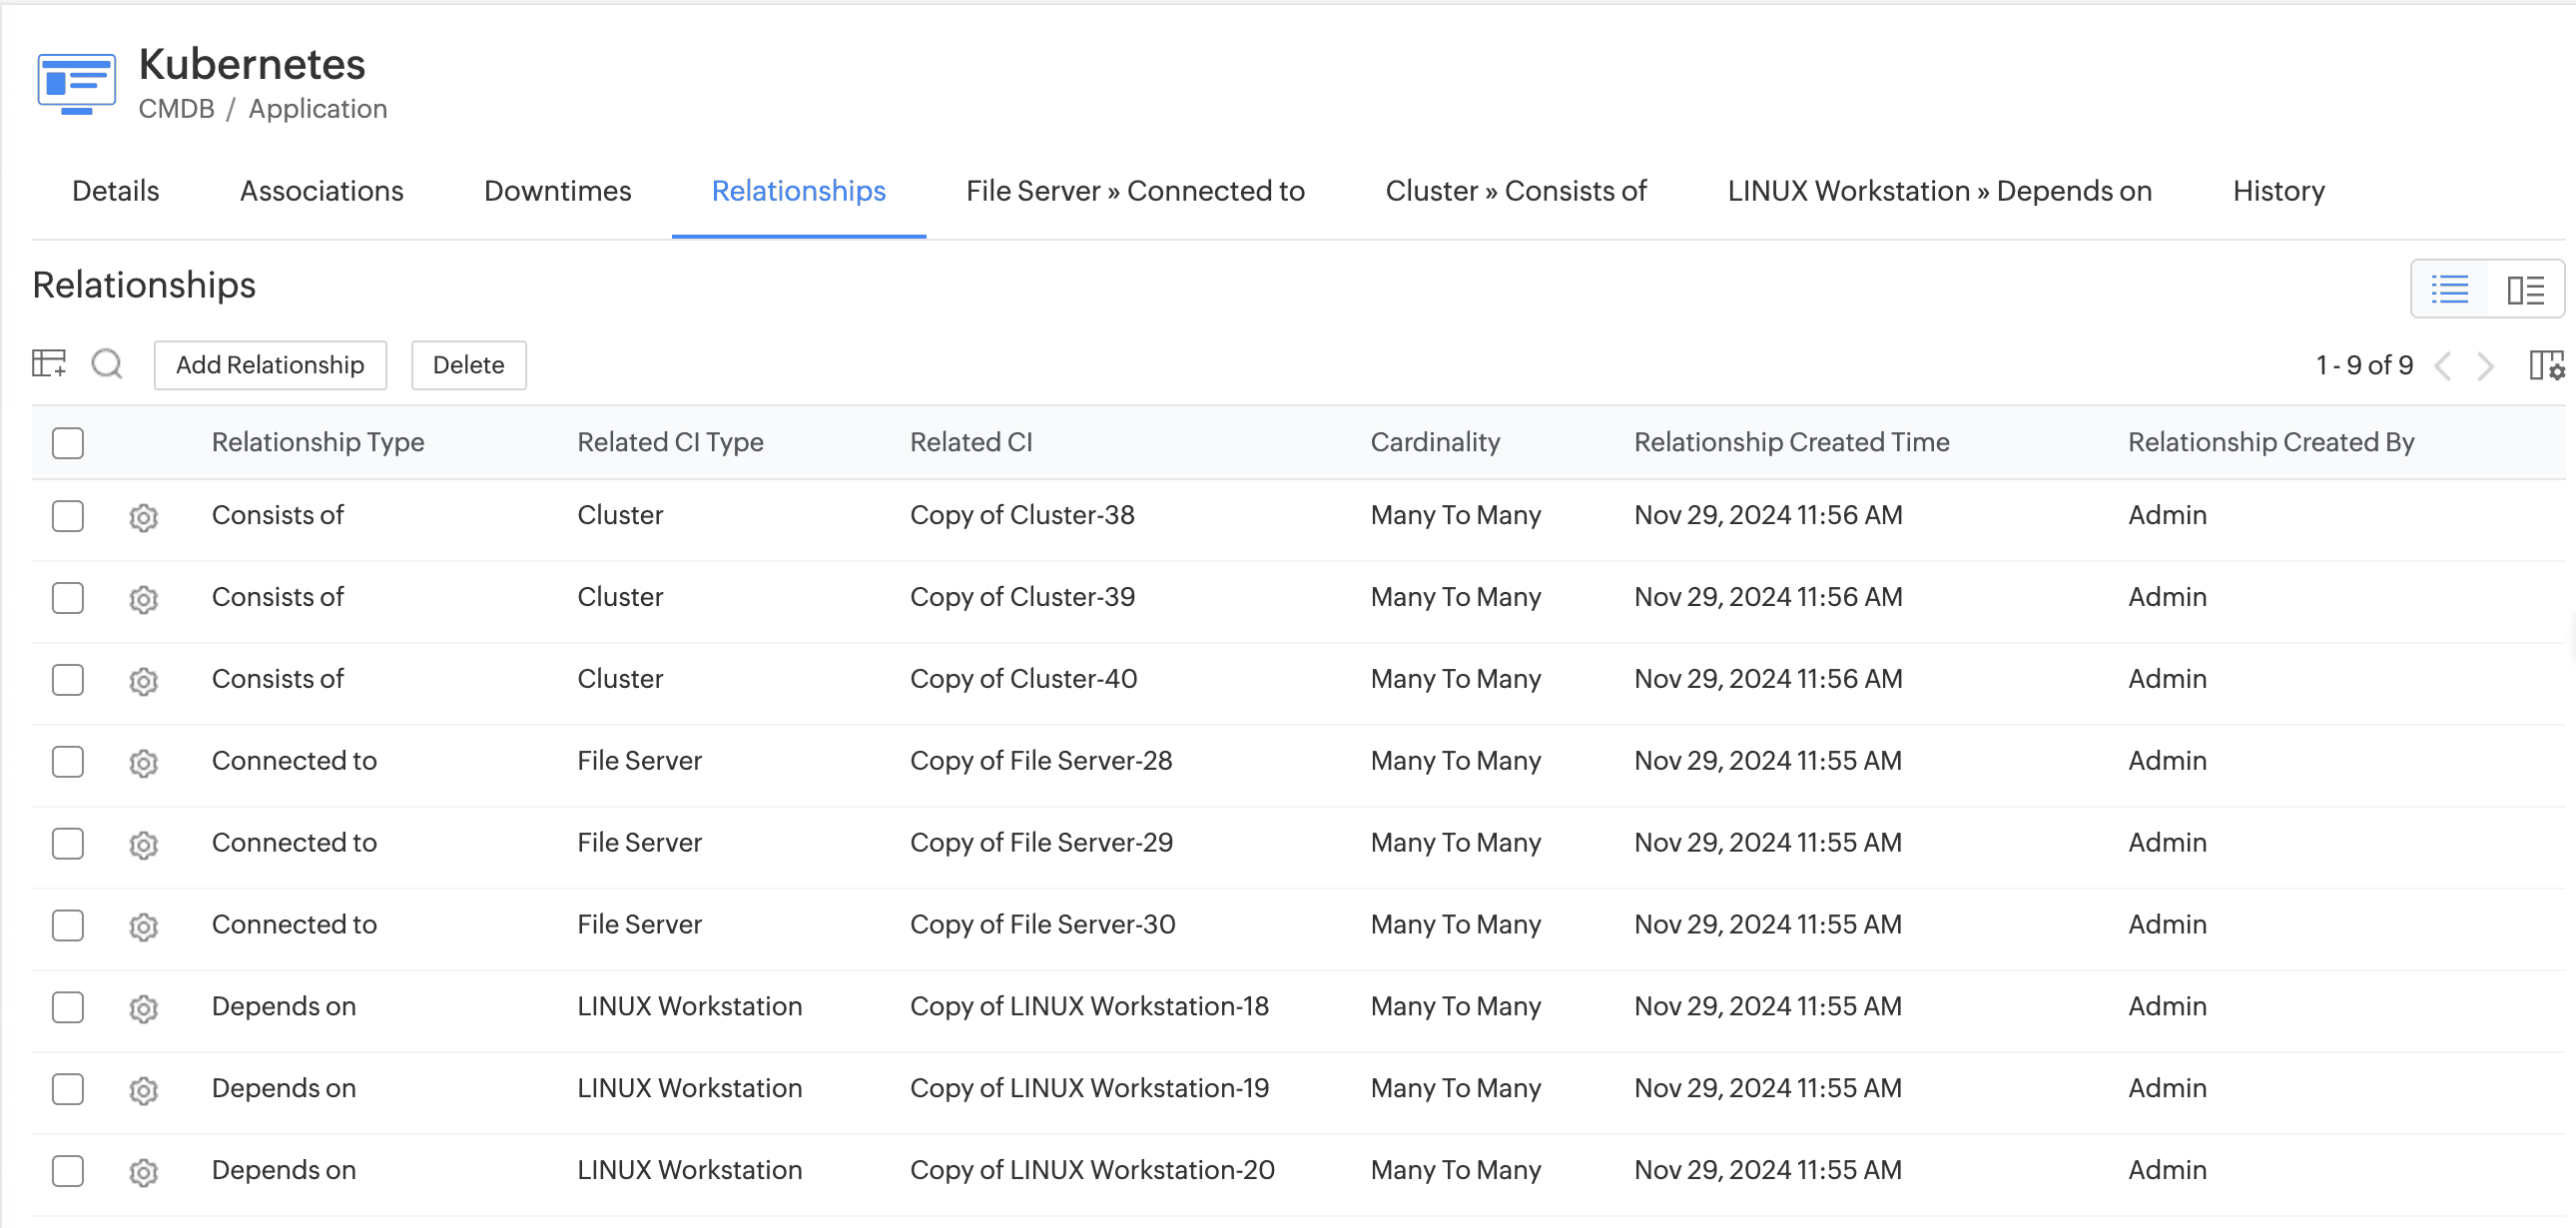Click gear icon for Copy of Cluster-38 row

pyautogui.click(x=144, y=517)
